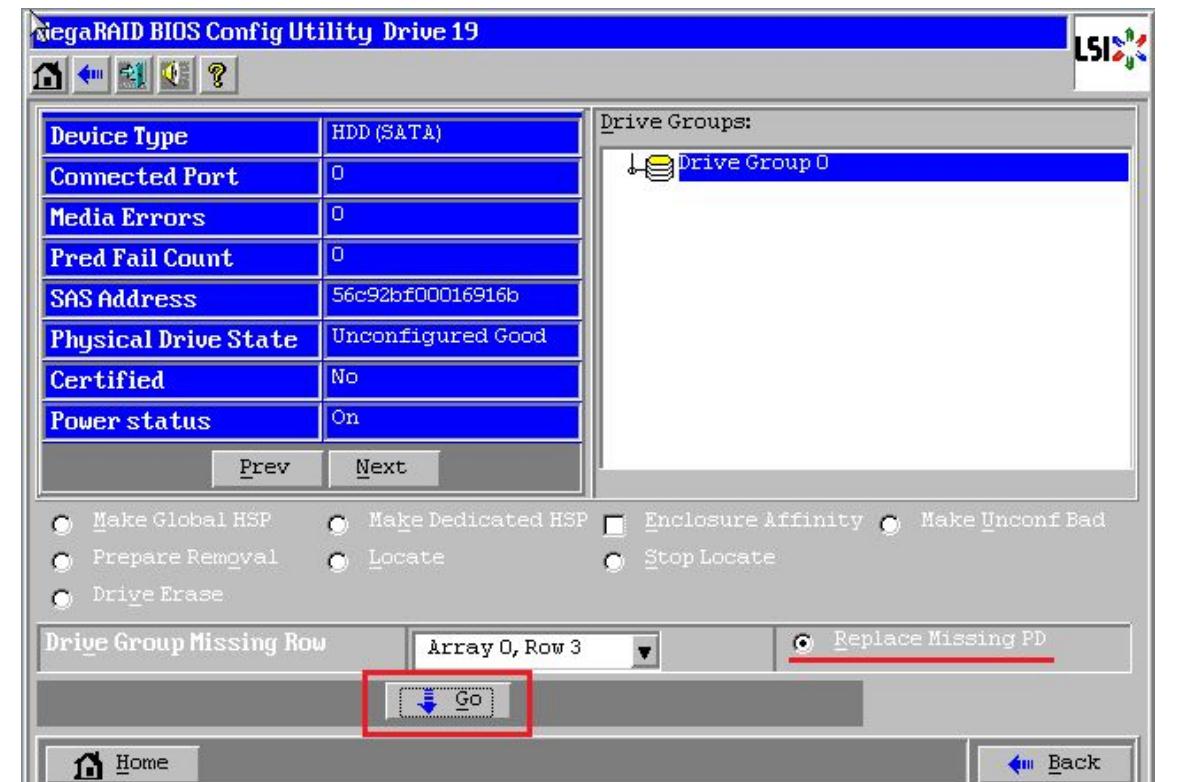1180x782 pixels.
Task: Select Replace Missing PD radio button
Action: [803, 643]
